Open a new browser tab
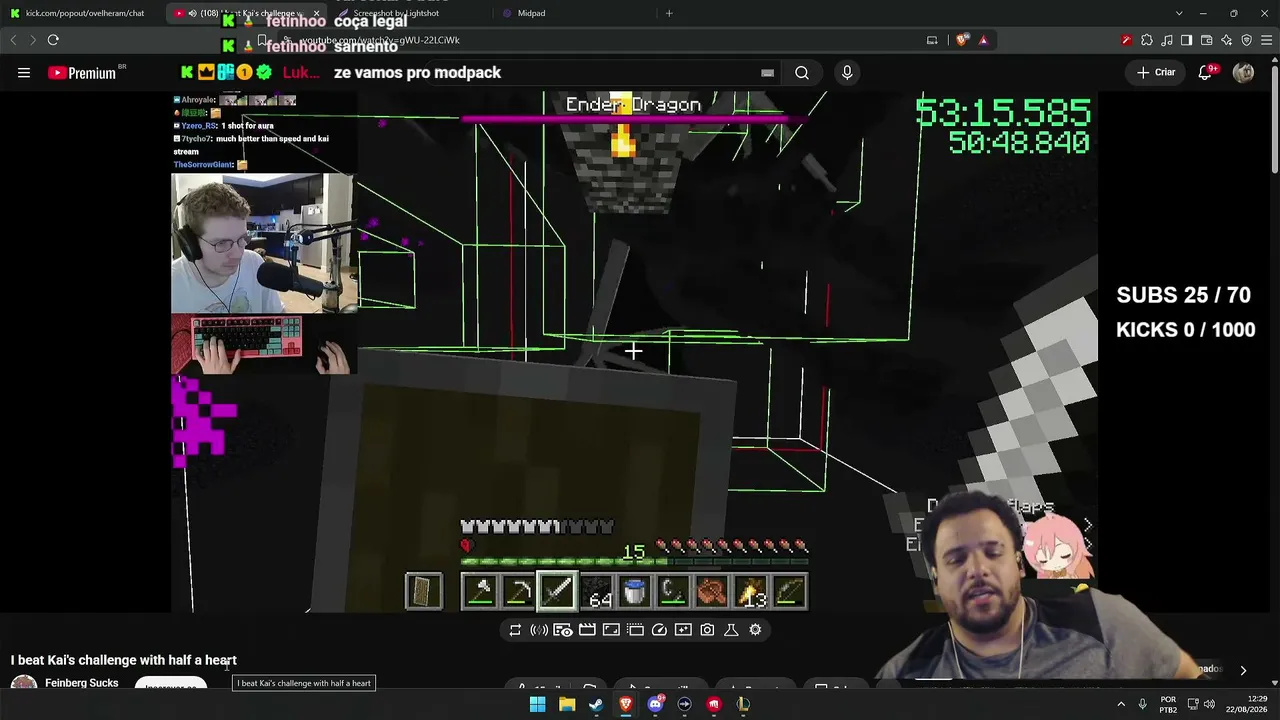Screen dimensions: 1280x720 (669, 13)
